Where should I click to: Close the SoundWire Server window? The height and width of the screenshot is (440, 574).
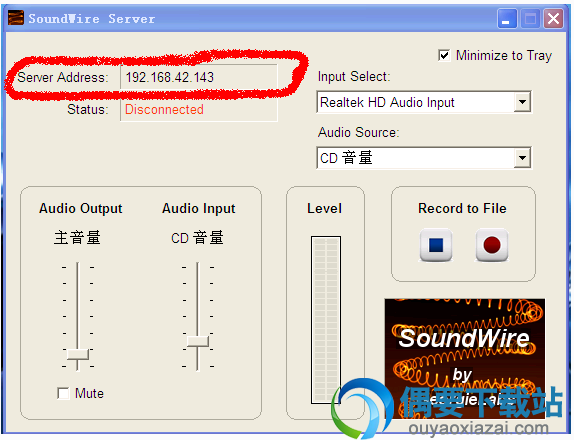click(x=553, y=18)
